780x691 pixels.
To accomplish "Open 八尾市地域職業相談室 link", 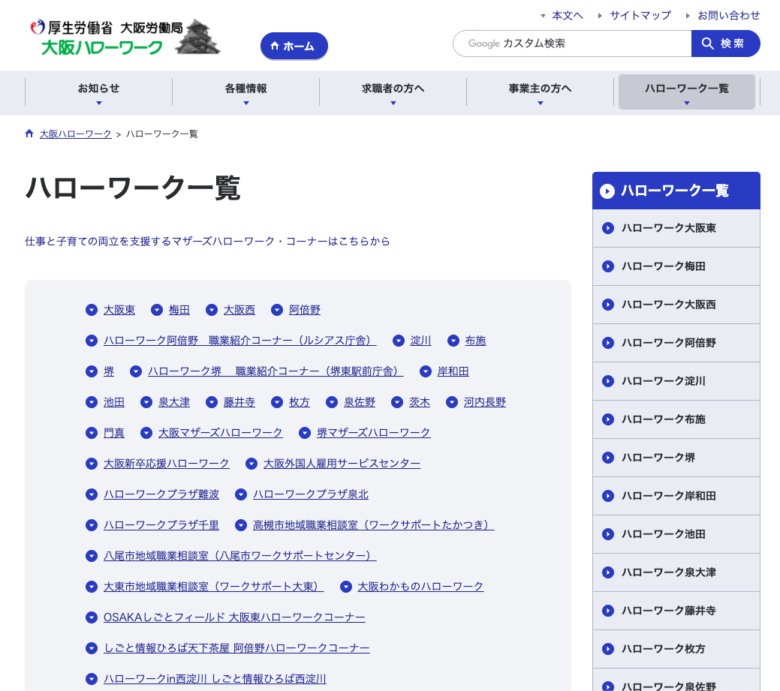I will 240,556.
